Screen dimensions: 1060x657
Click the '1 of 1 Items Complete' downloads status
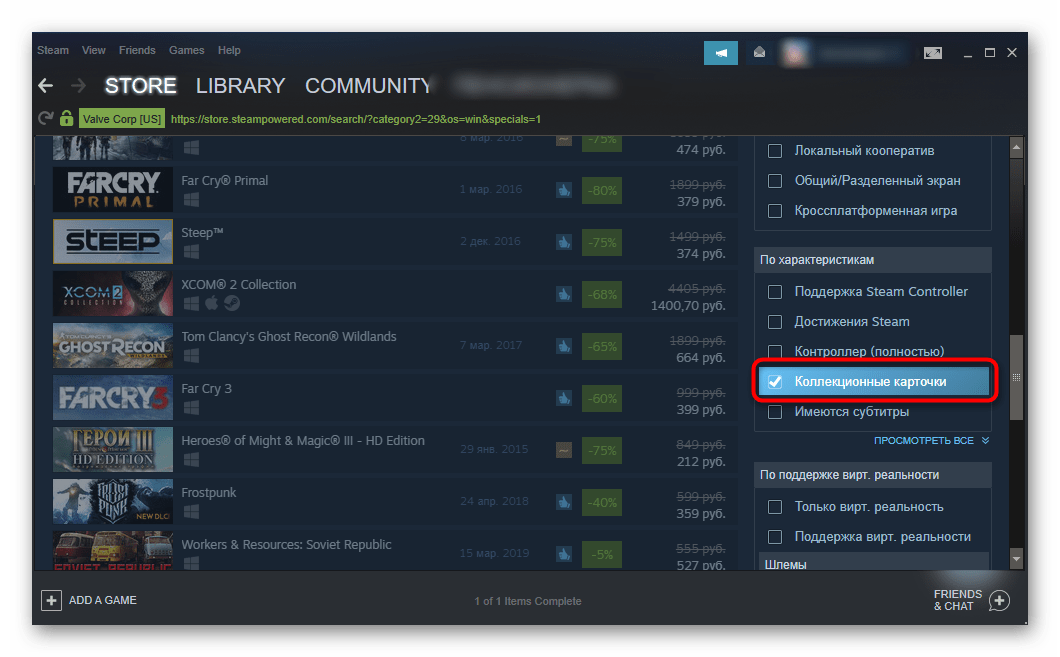[527, 601]
